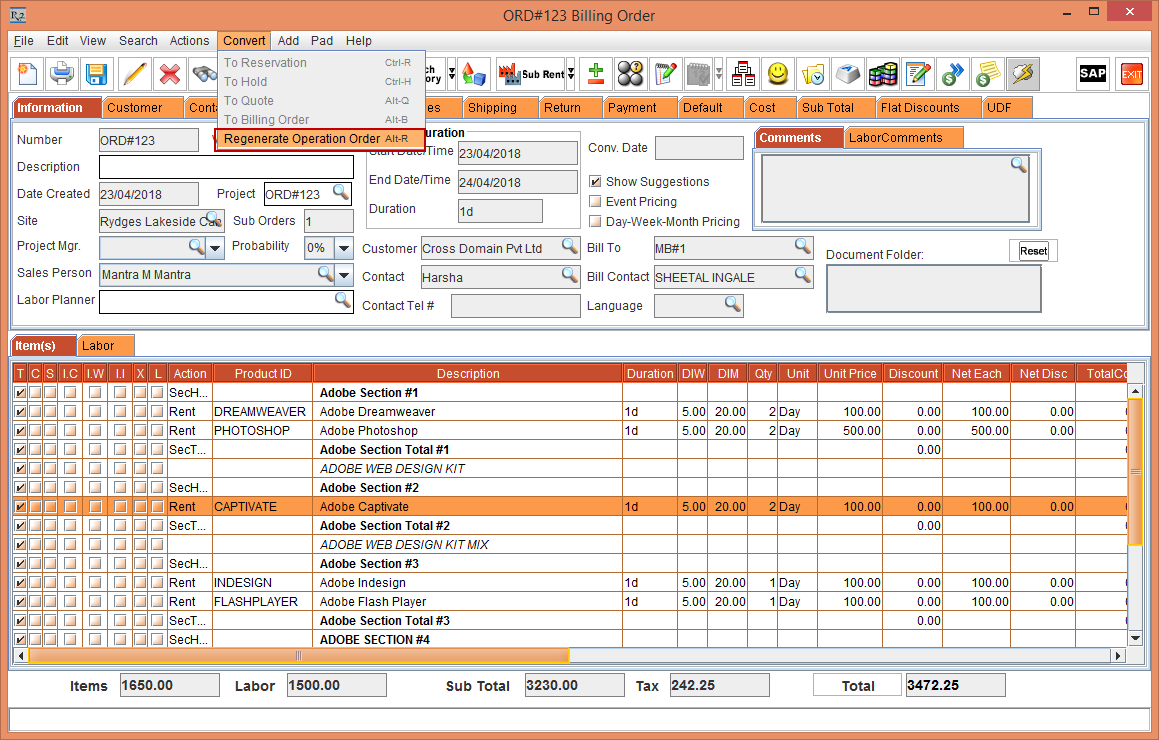The image size is (1159, 740).
Task: Click the yellow smiley face icon
Action: pos(777,74)
